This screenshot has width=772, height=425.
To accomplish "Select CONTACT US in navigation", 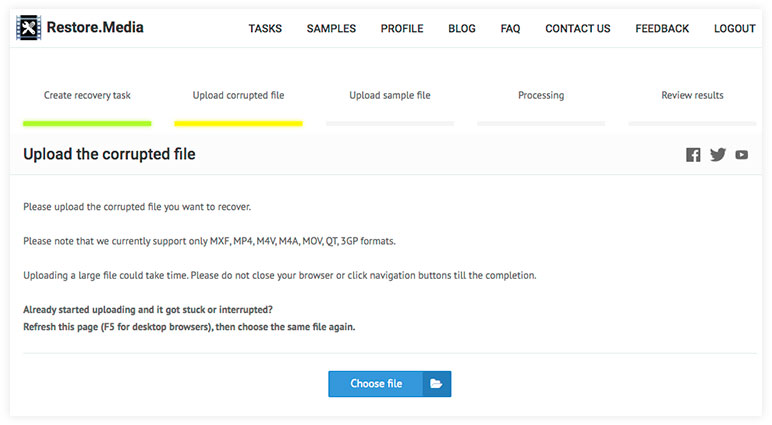I will pyautogui.click(x=578, y=29).
